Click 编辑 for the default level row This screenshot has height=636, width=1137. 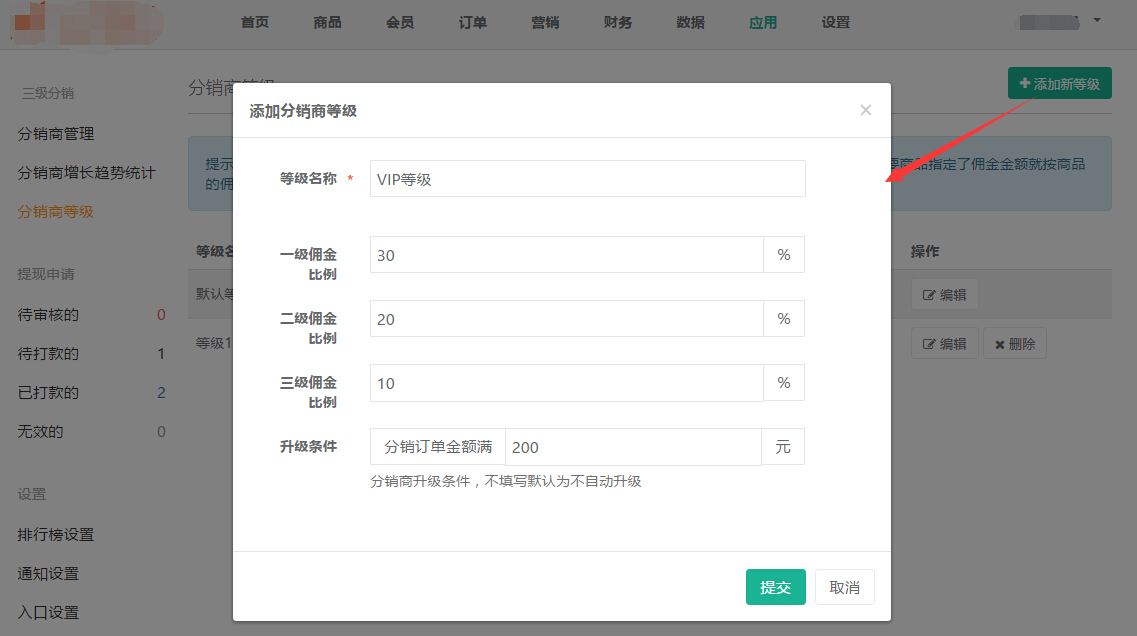pos(944,295)
